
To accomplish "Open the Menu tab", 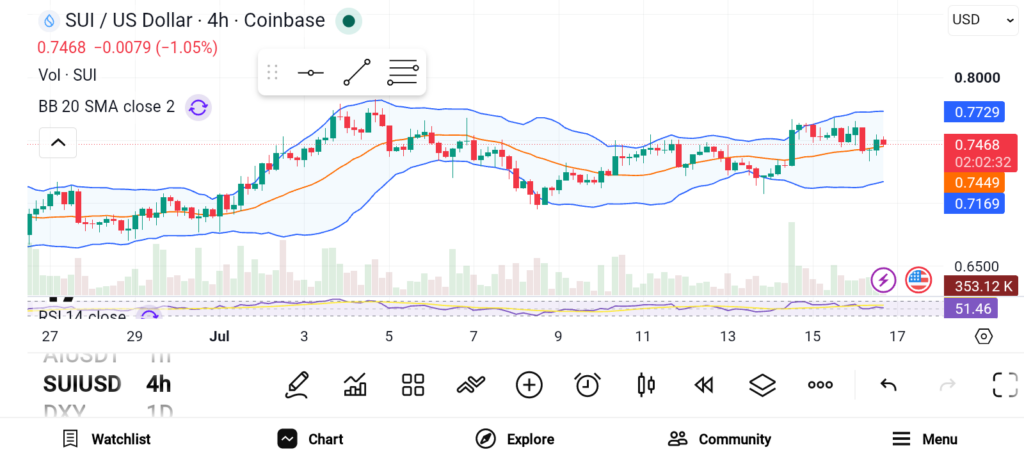I will pyautogui.click(x=925, y=439).
